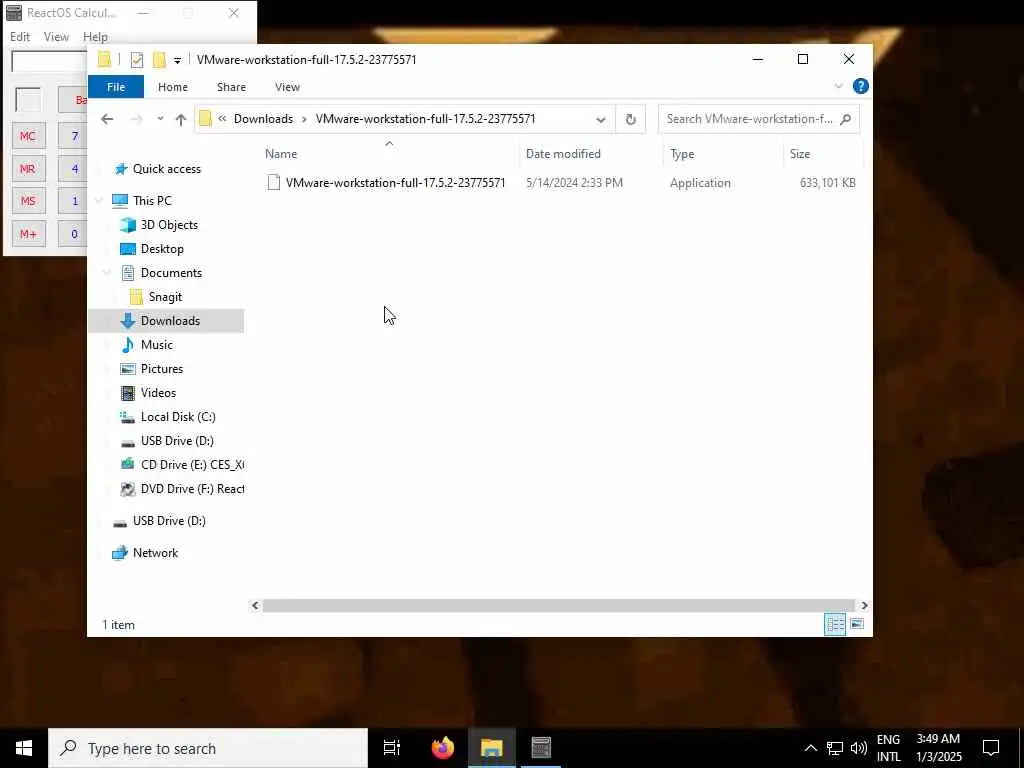Switch to Large icons view layout
Image resolution: width=1024 pixels, height=768 pixels.
857,624
